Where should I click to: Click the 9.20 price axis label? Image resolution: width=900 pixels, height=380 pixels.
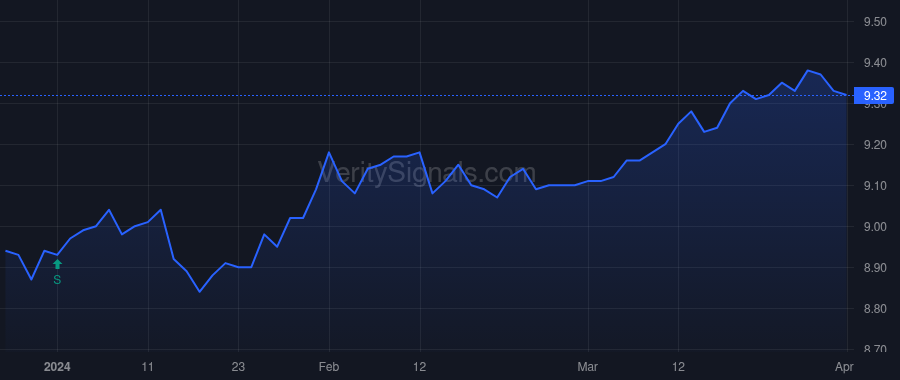coord(876,145)
